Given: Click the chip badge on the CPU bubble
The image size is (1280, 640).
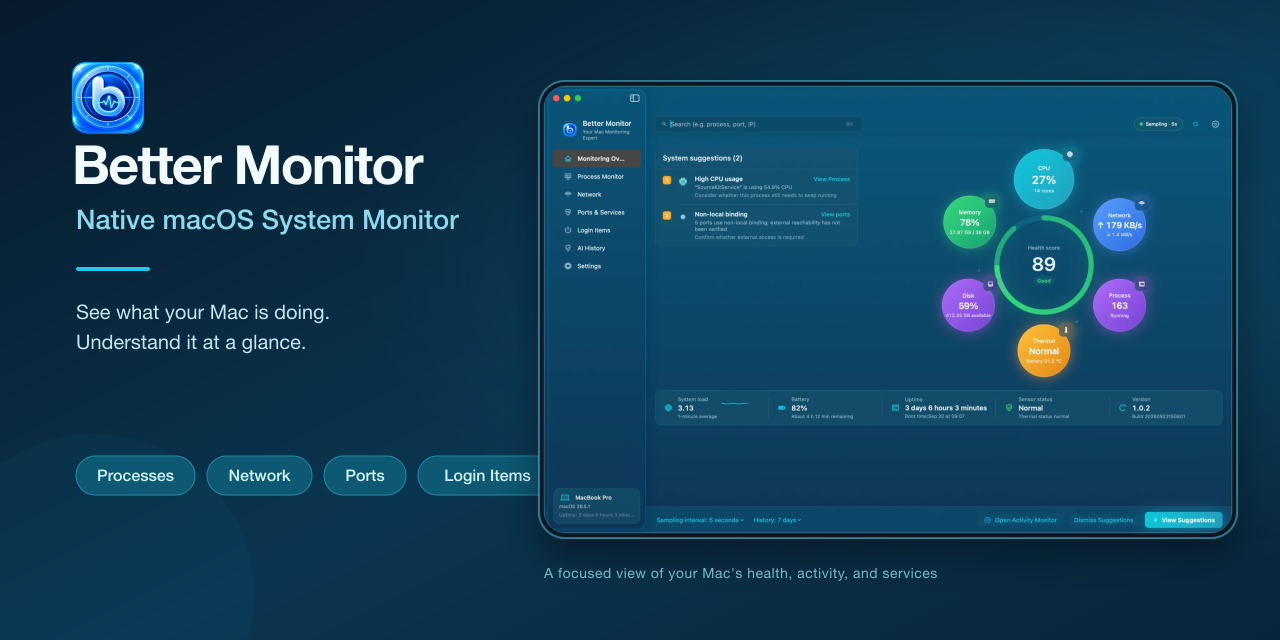Looking at the screenshot, I should tap(1069, 154).
